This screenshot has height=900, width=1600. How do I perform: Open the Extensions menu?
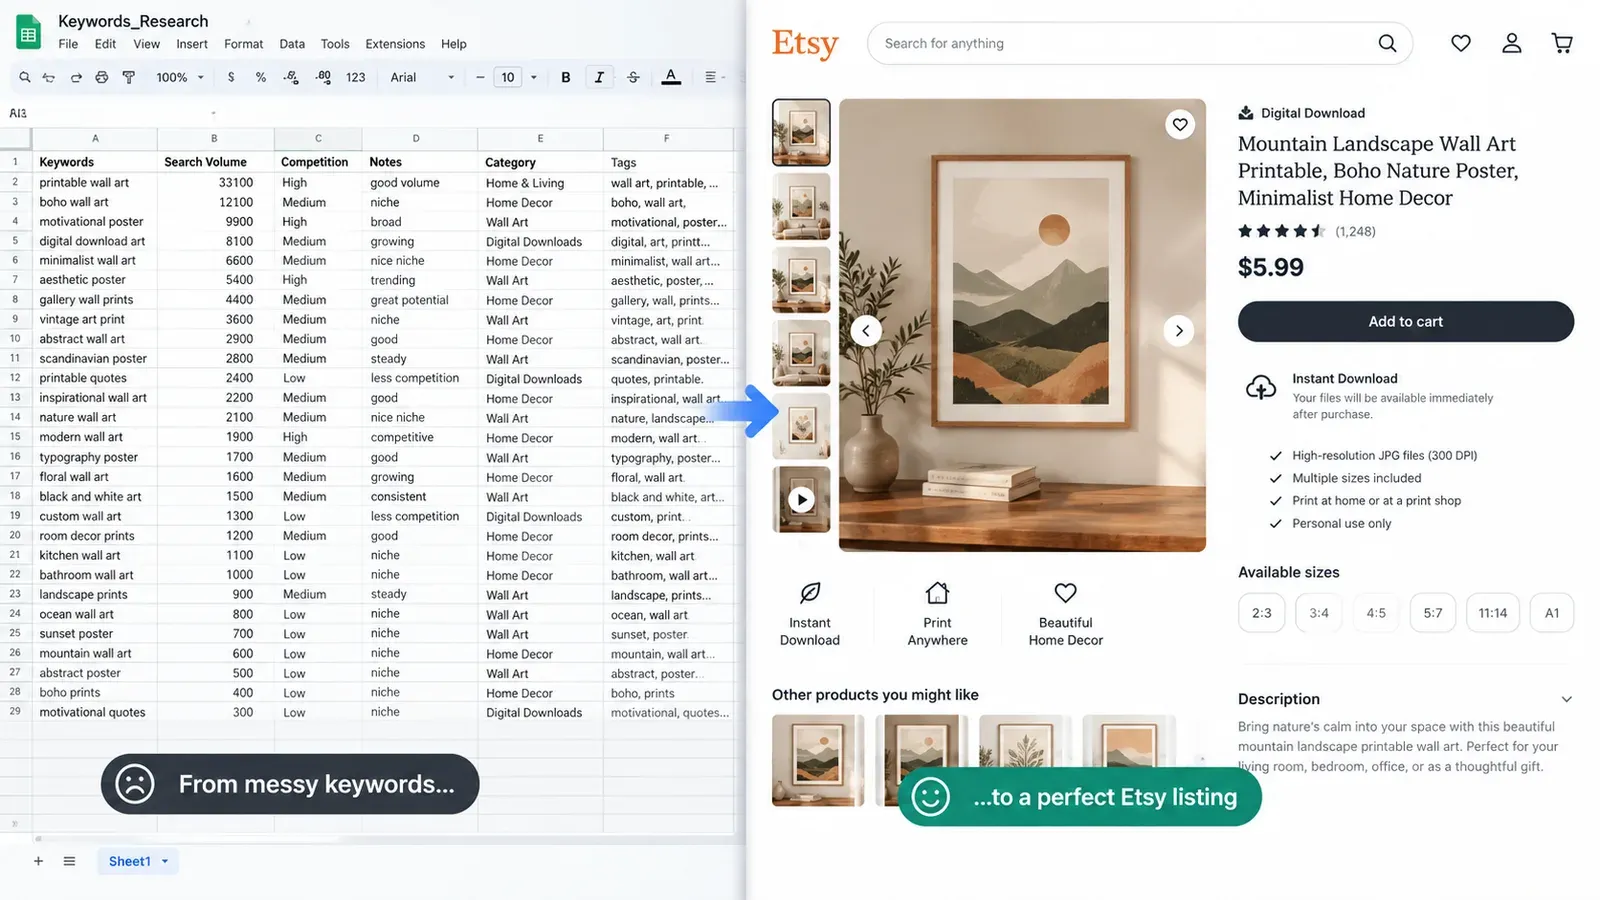(395, 44)
